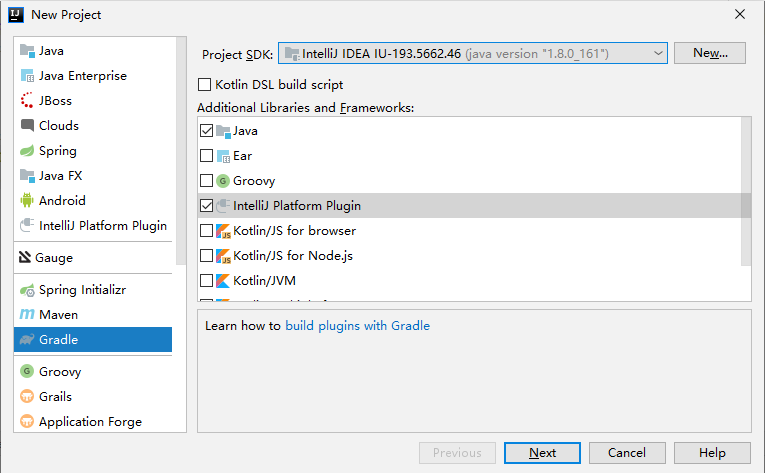The width and height of the screenshot is (765, 473).
Task: Close the New Project dialog
Action: [740, 14]
